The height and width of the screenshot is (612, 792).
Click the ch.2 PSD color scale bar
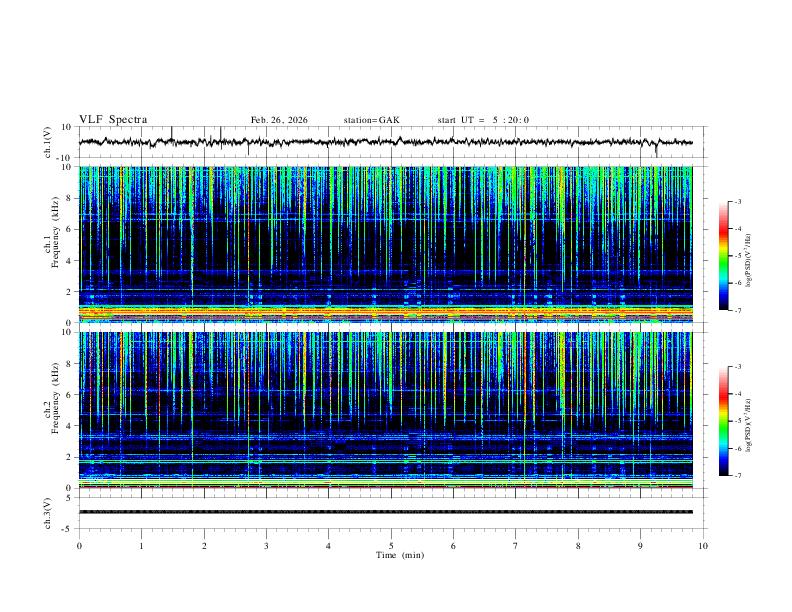724,421
